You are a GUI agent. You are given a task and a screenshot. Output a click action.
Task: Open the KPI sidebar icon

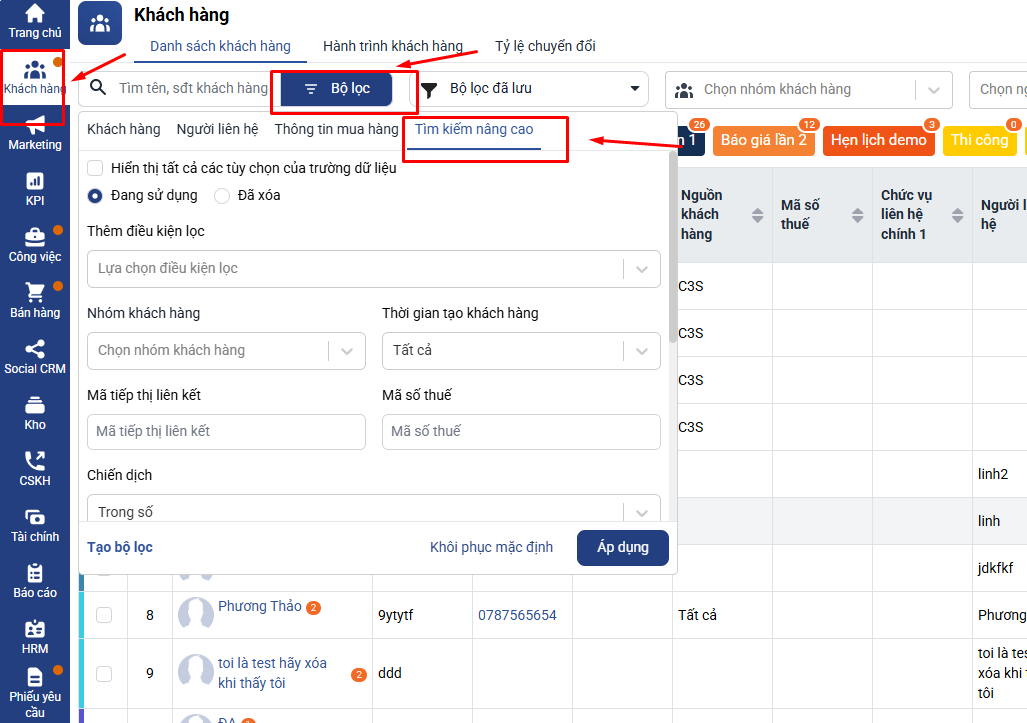point(35,188)
